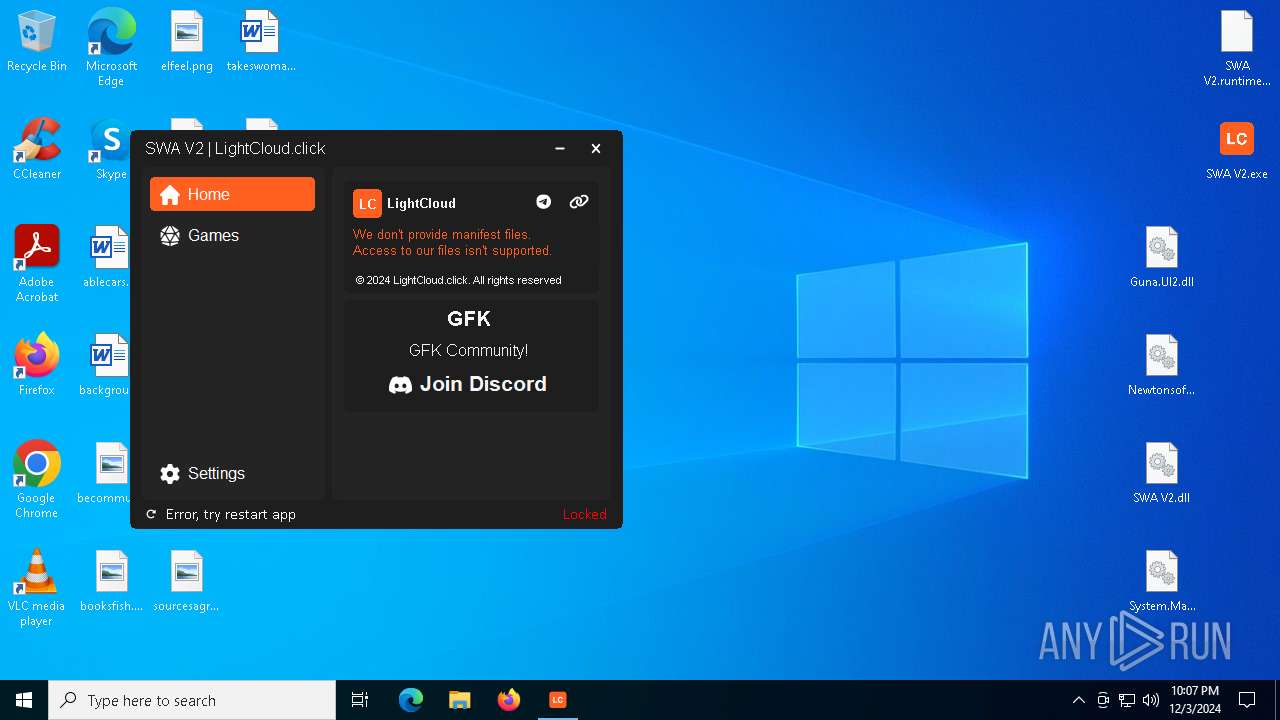Open the taskbar clock and date
1280x720 pixels.
pyautogui.click(x=1195, y=700)
